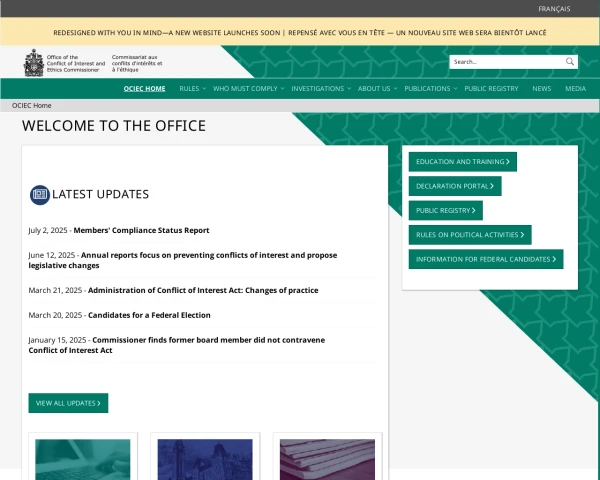Expand the Publications dropdown menu

point(430,88)
